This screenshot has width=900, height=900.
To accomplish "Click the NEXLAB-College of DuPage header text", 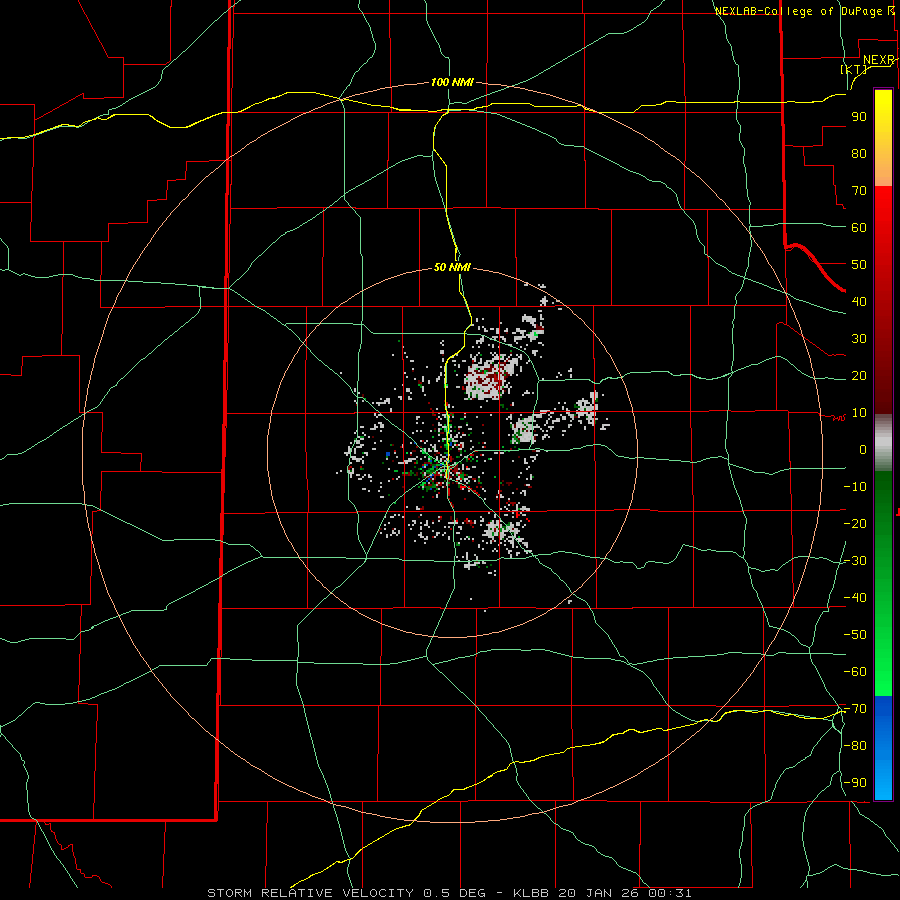I will (x=804, y=11).
